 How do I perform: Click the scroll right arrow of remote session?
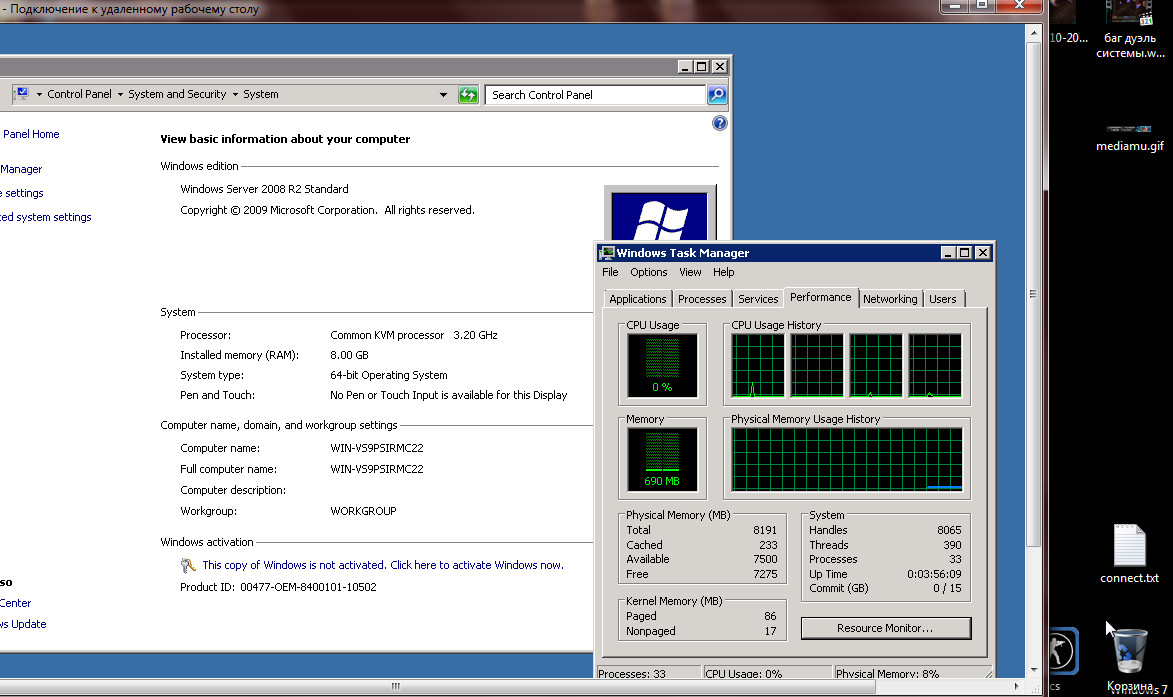pyautogui.click(x=1017, y=686)
